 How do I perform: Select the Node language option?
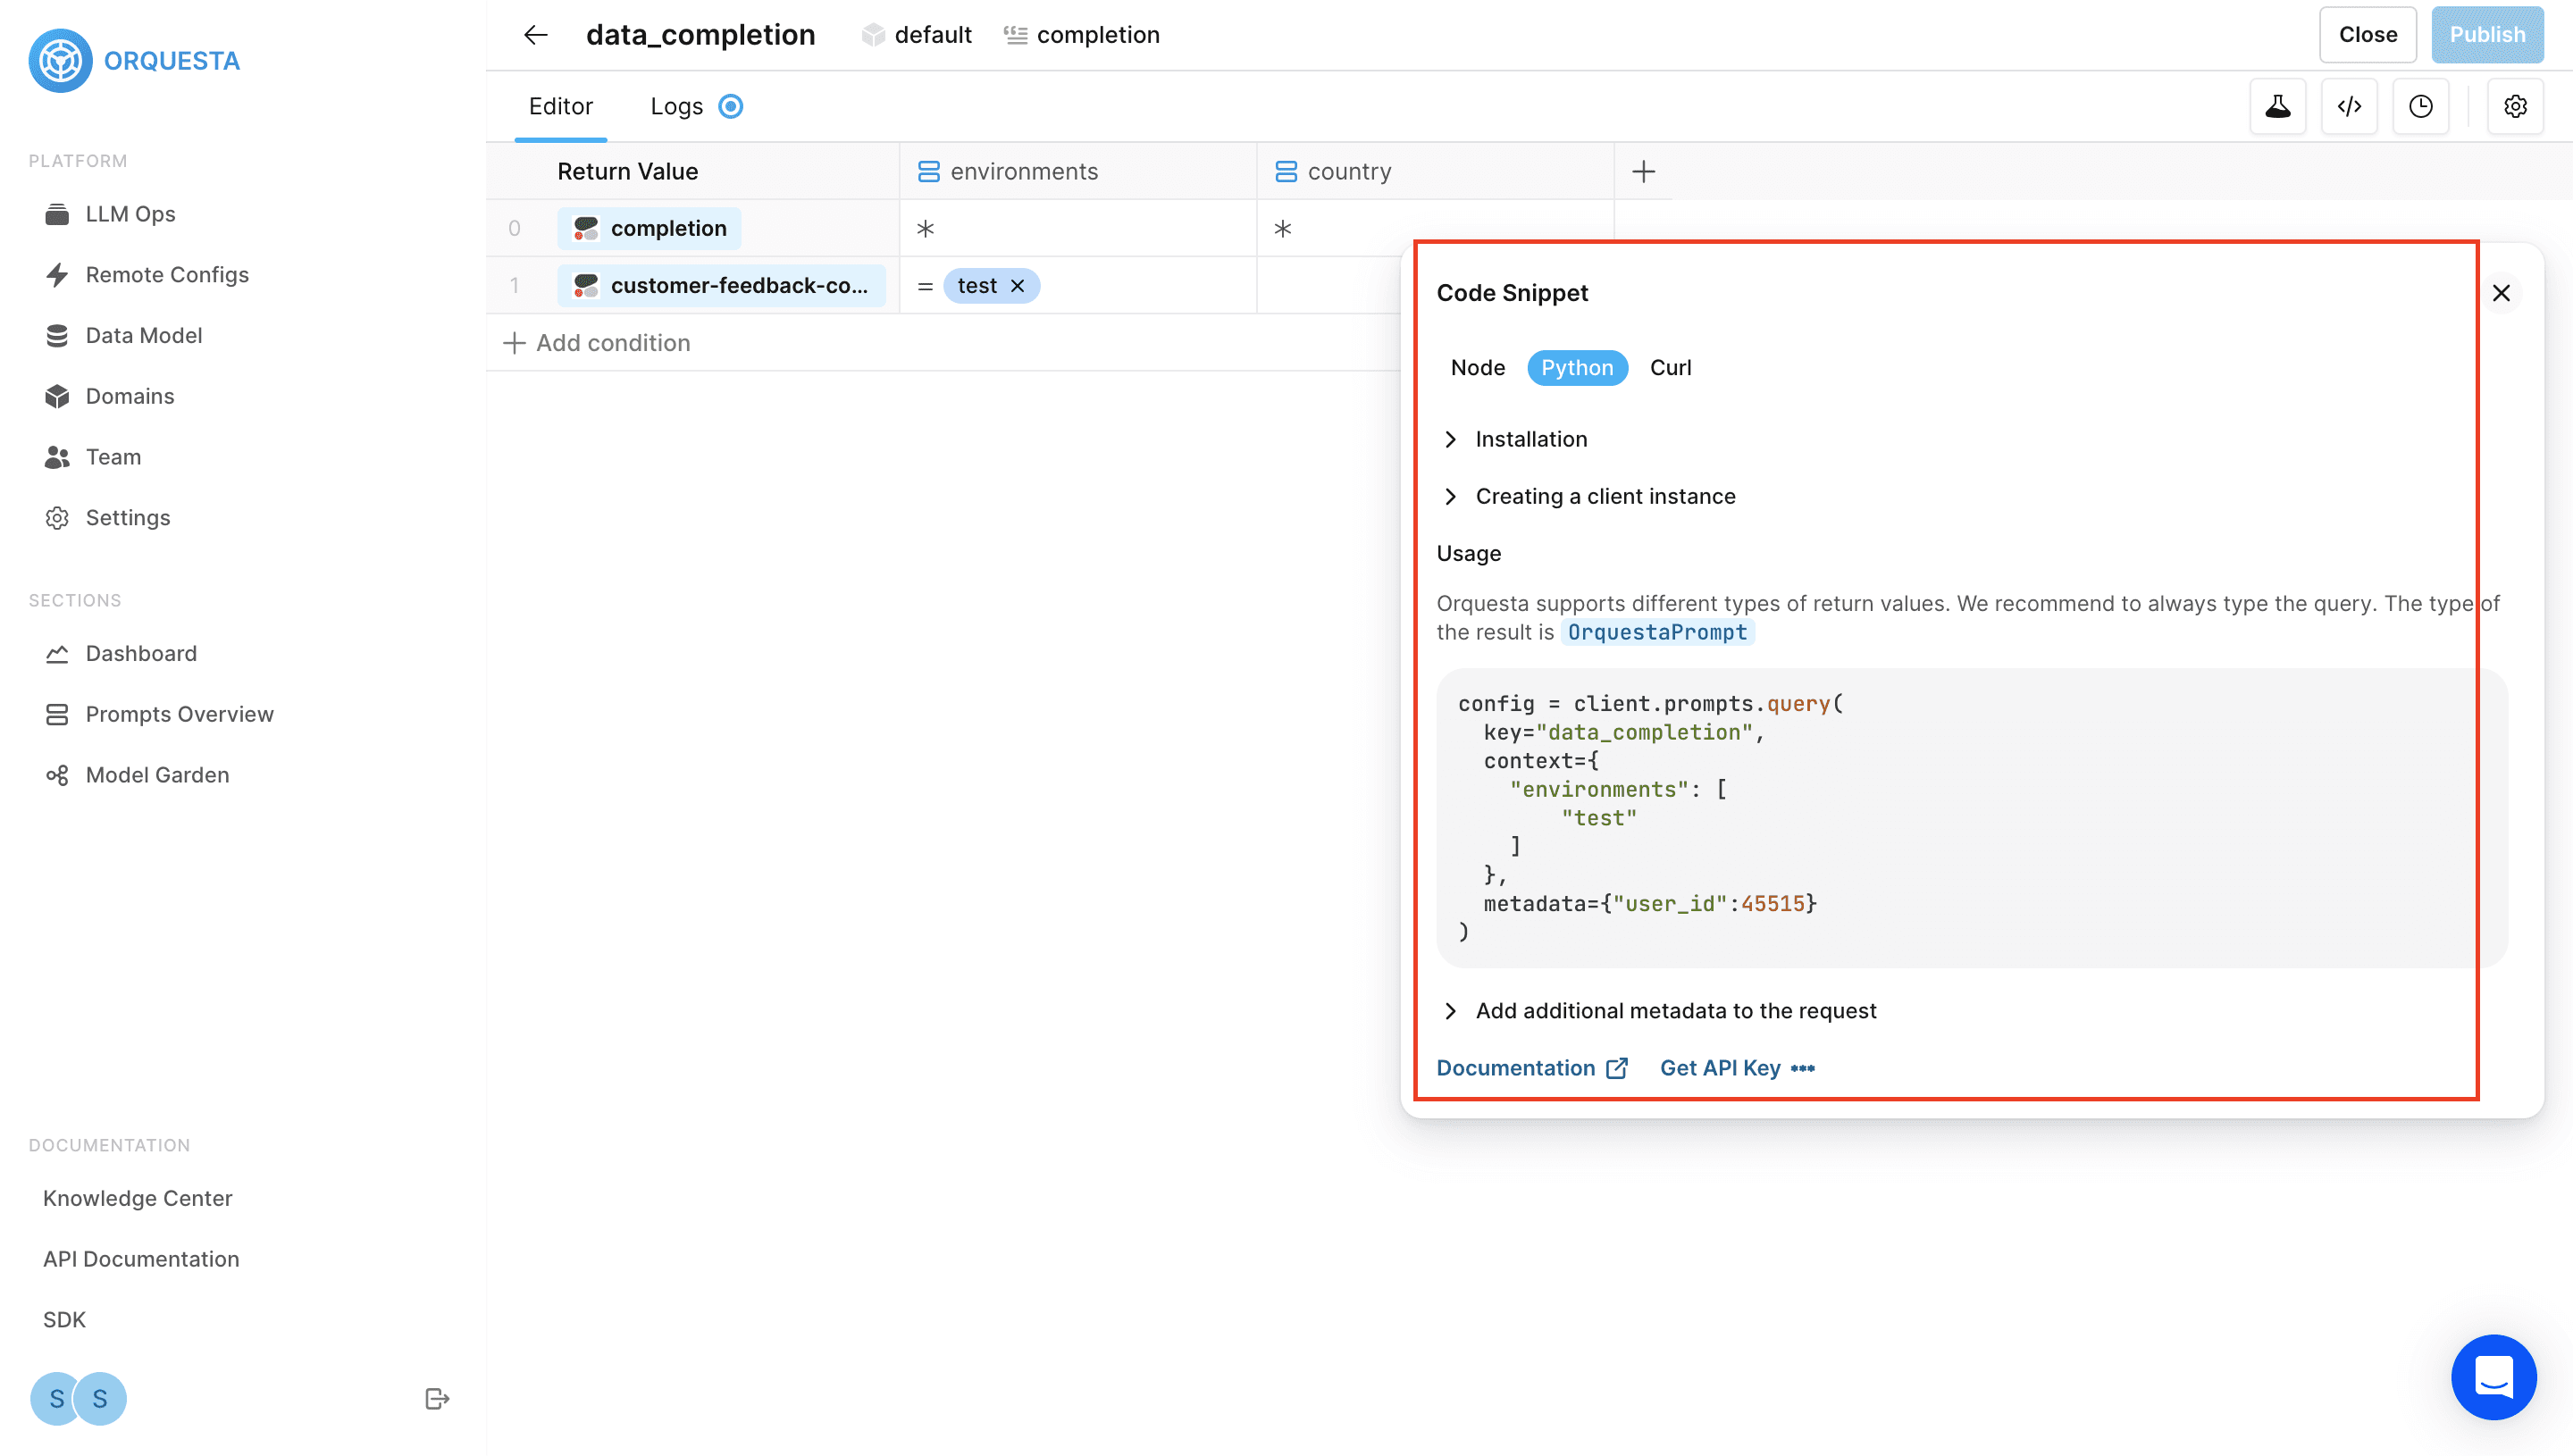1477,368
